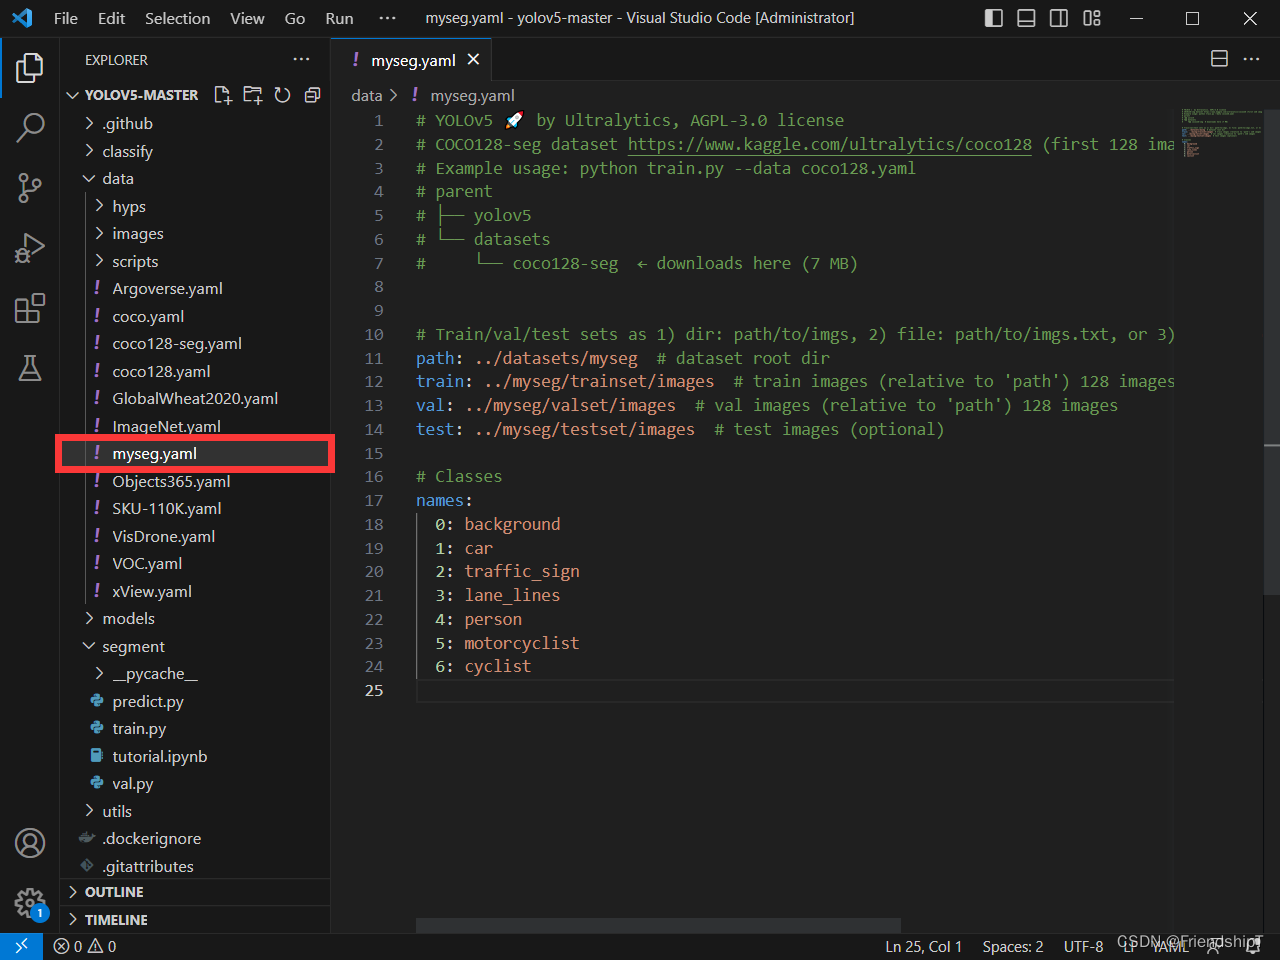Viewport: 1280px width, 960px height.
Task: Open GlobalWheat2020.yaml file
Action: click(195, 398)
